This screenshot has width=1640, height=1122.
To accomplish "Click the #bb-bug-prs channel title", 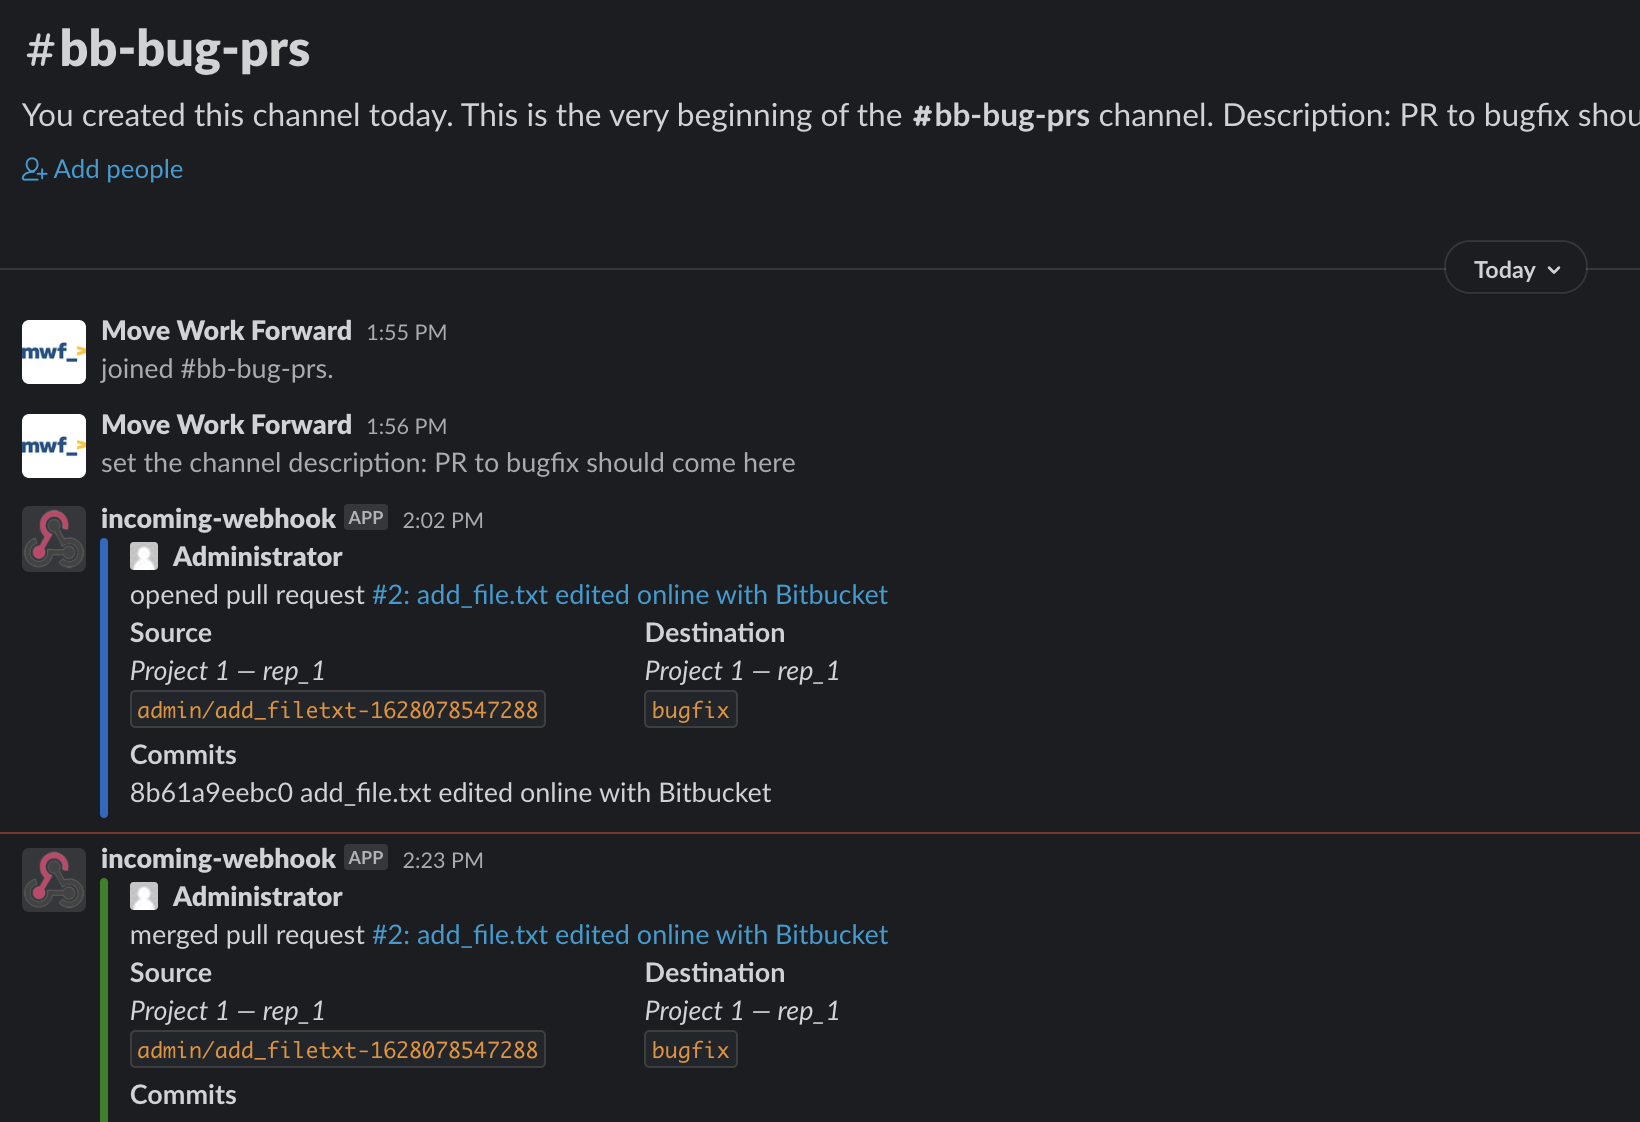I will 167,48.
